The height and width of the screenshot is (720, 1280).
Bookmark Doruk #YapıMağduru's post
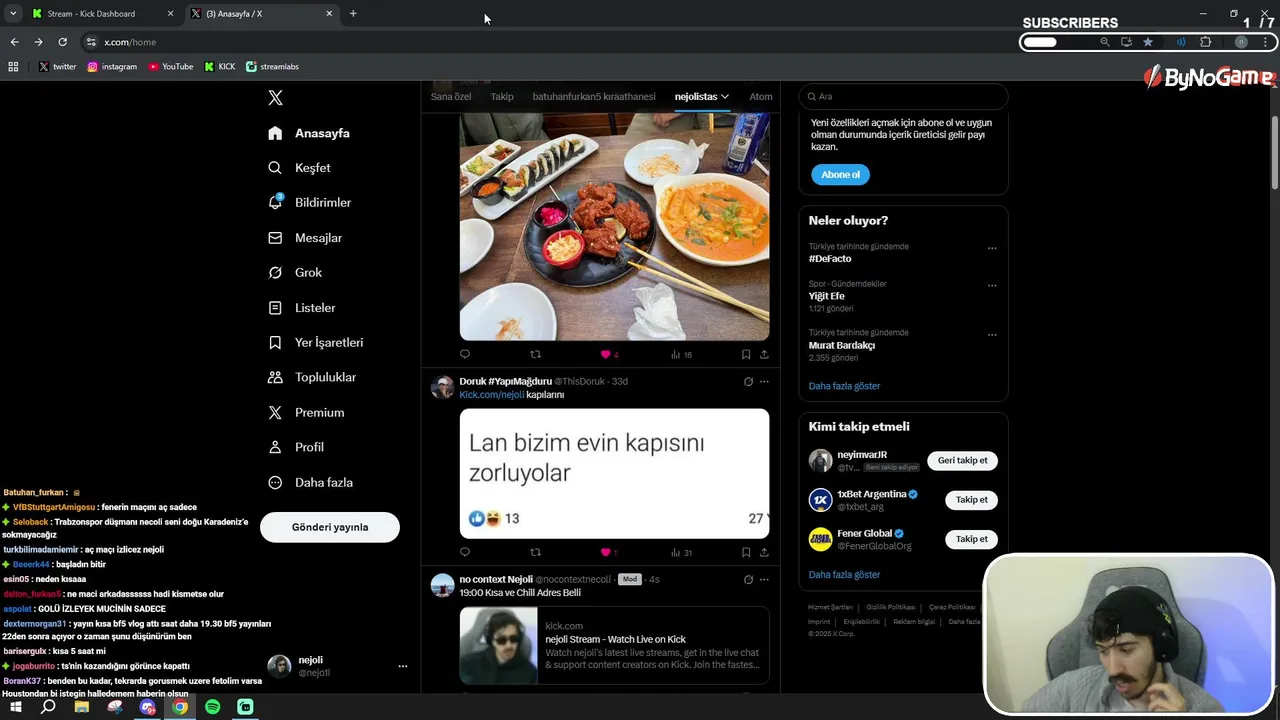pyautogui.click(x=746, y=552)
